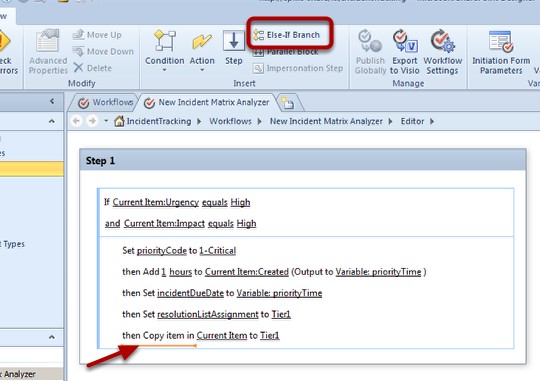Screen dimensions: 540x381
Task: Expand the arrow after Editor breadcrumb
Action: tap(432, 122)
